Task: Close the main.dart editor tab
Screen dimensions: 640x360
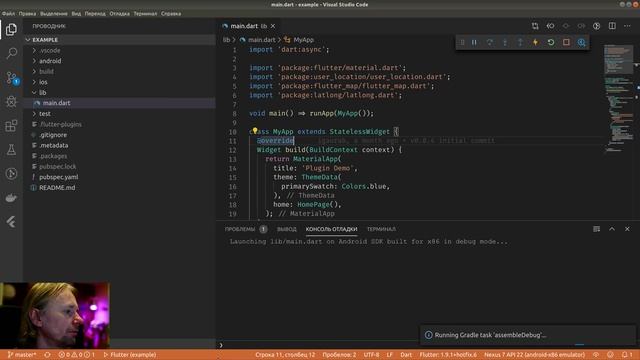Action: 273,26
